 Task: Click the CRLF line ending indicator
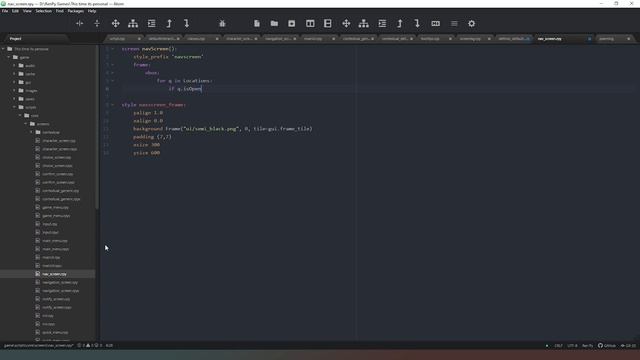pyautogui.click(x=558, y=346)
